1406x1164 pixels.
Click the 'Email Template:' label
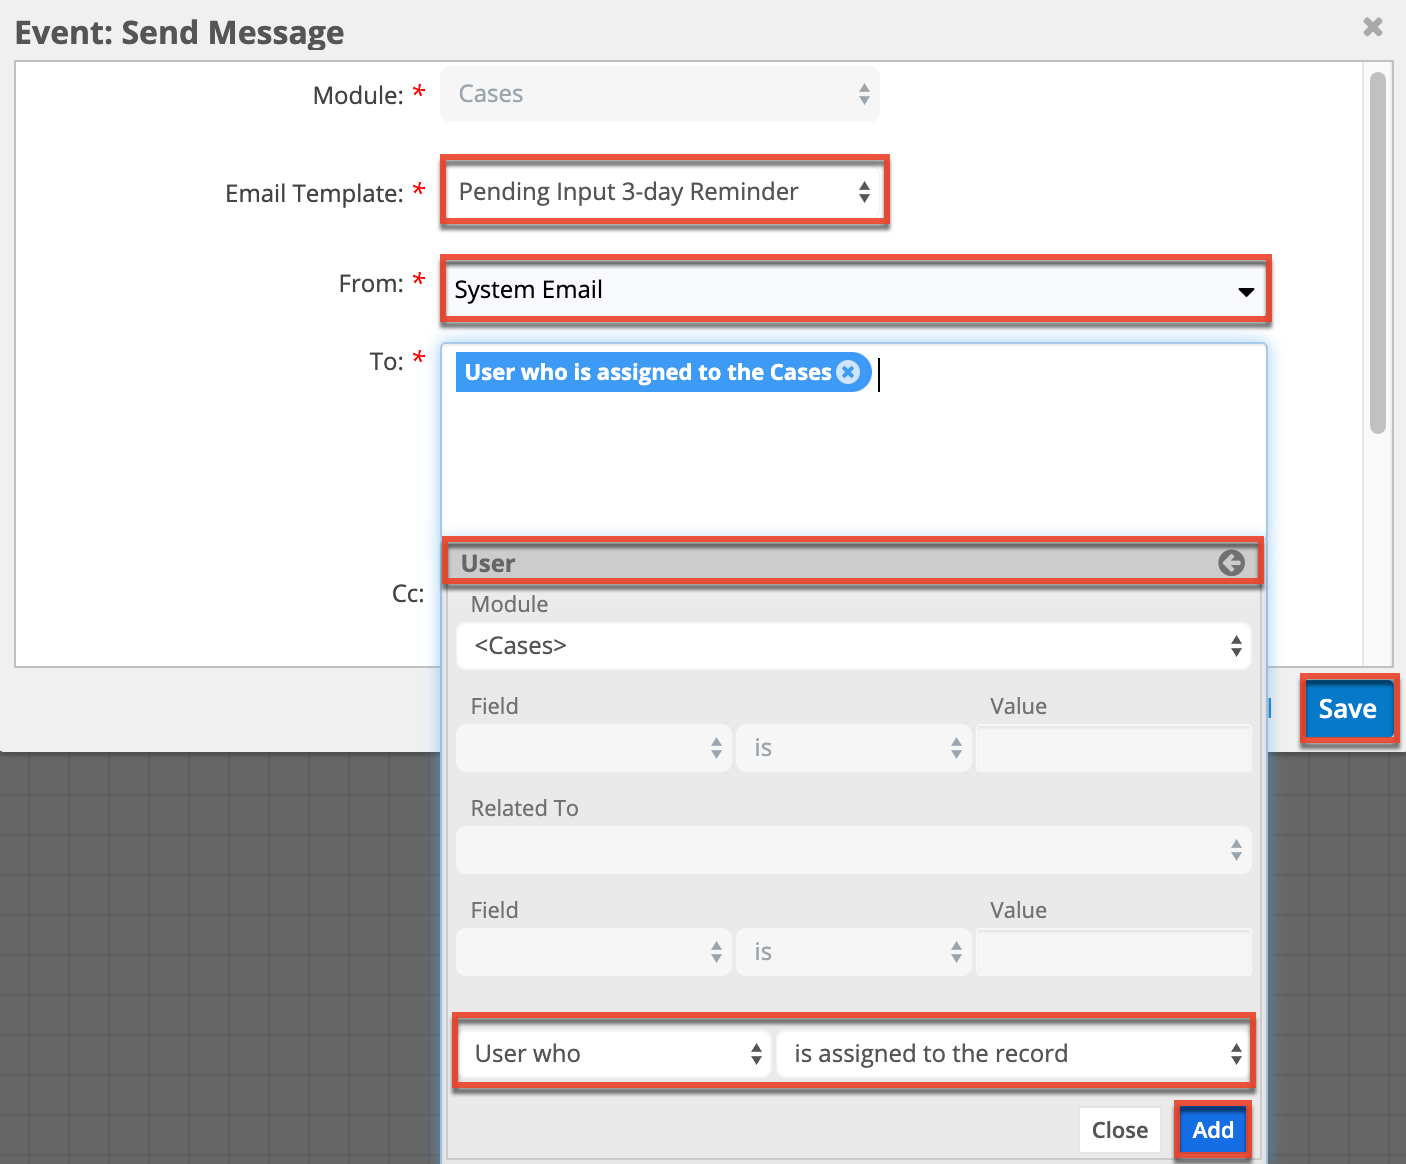pyautogui.click(x=314, y=193)
